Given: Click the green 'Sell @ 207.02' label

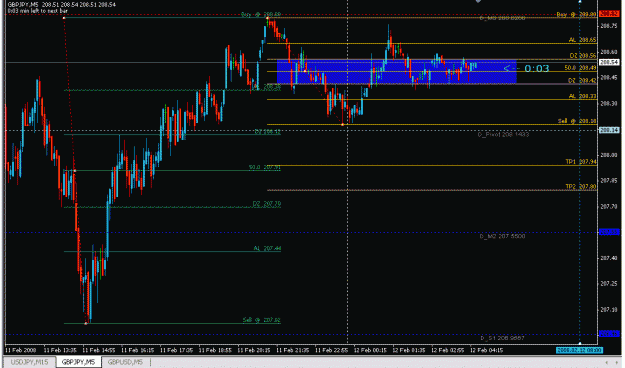Looking at the screenshot, I should [x=261, y=320].
